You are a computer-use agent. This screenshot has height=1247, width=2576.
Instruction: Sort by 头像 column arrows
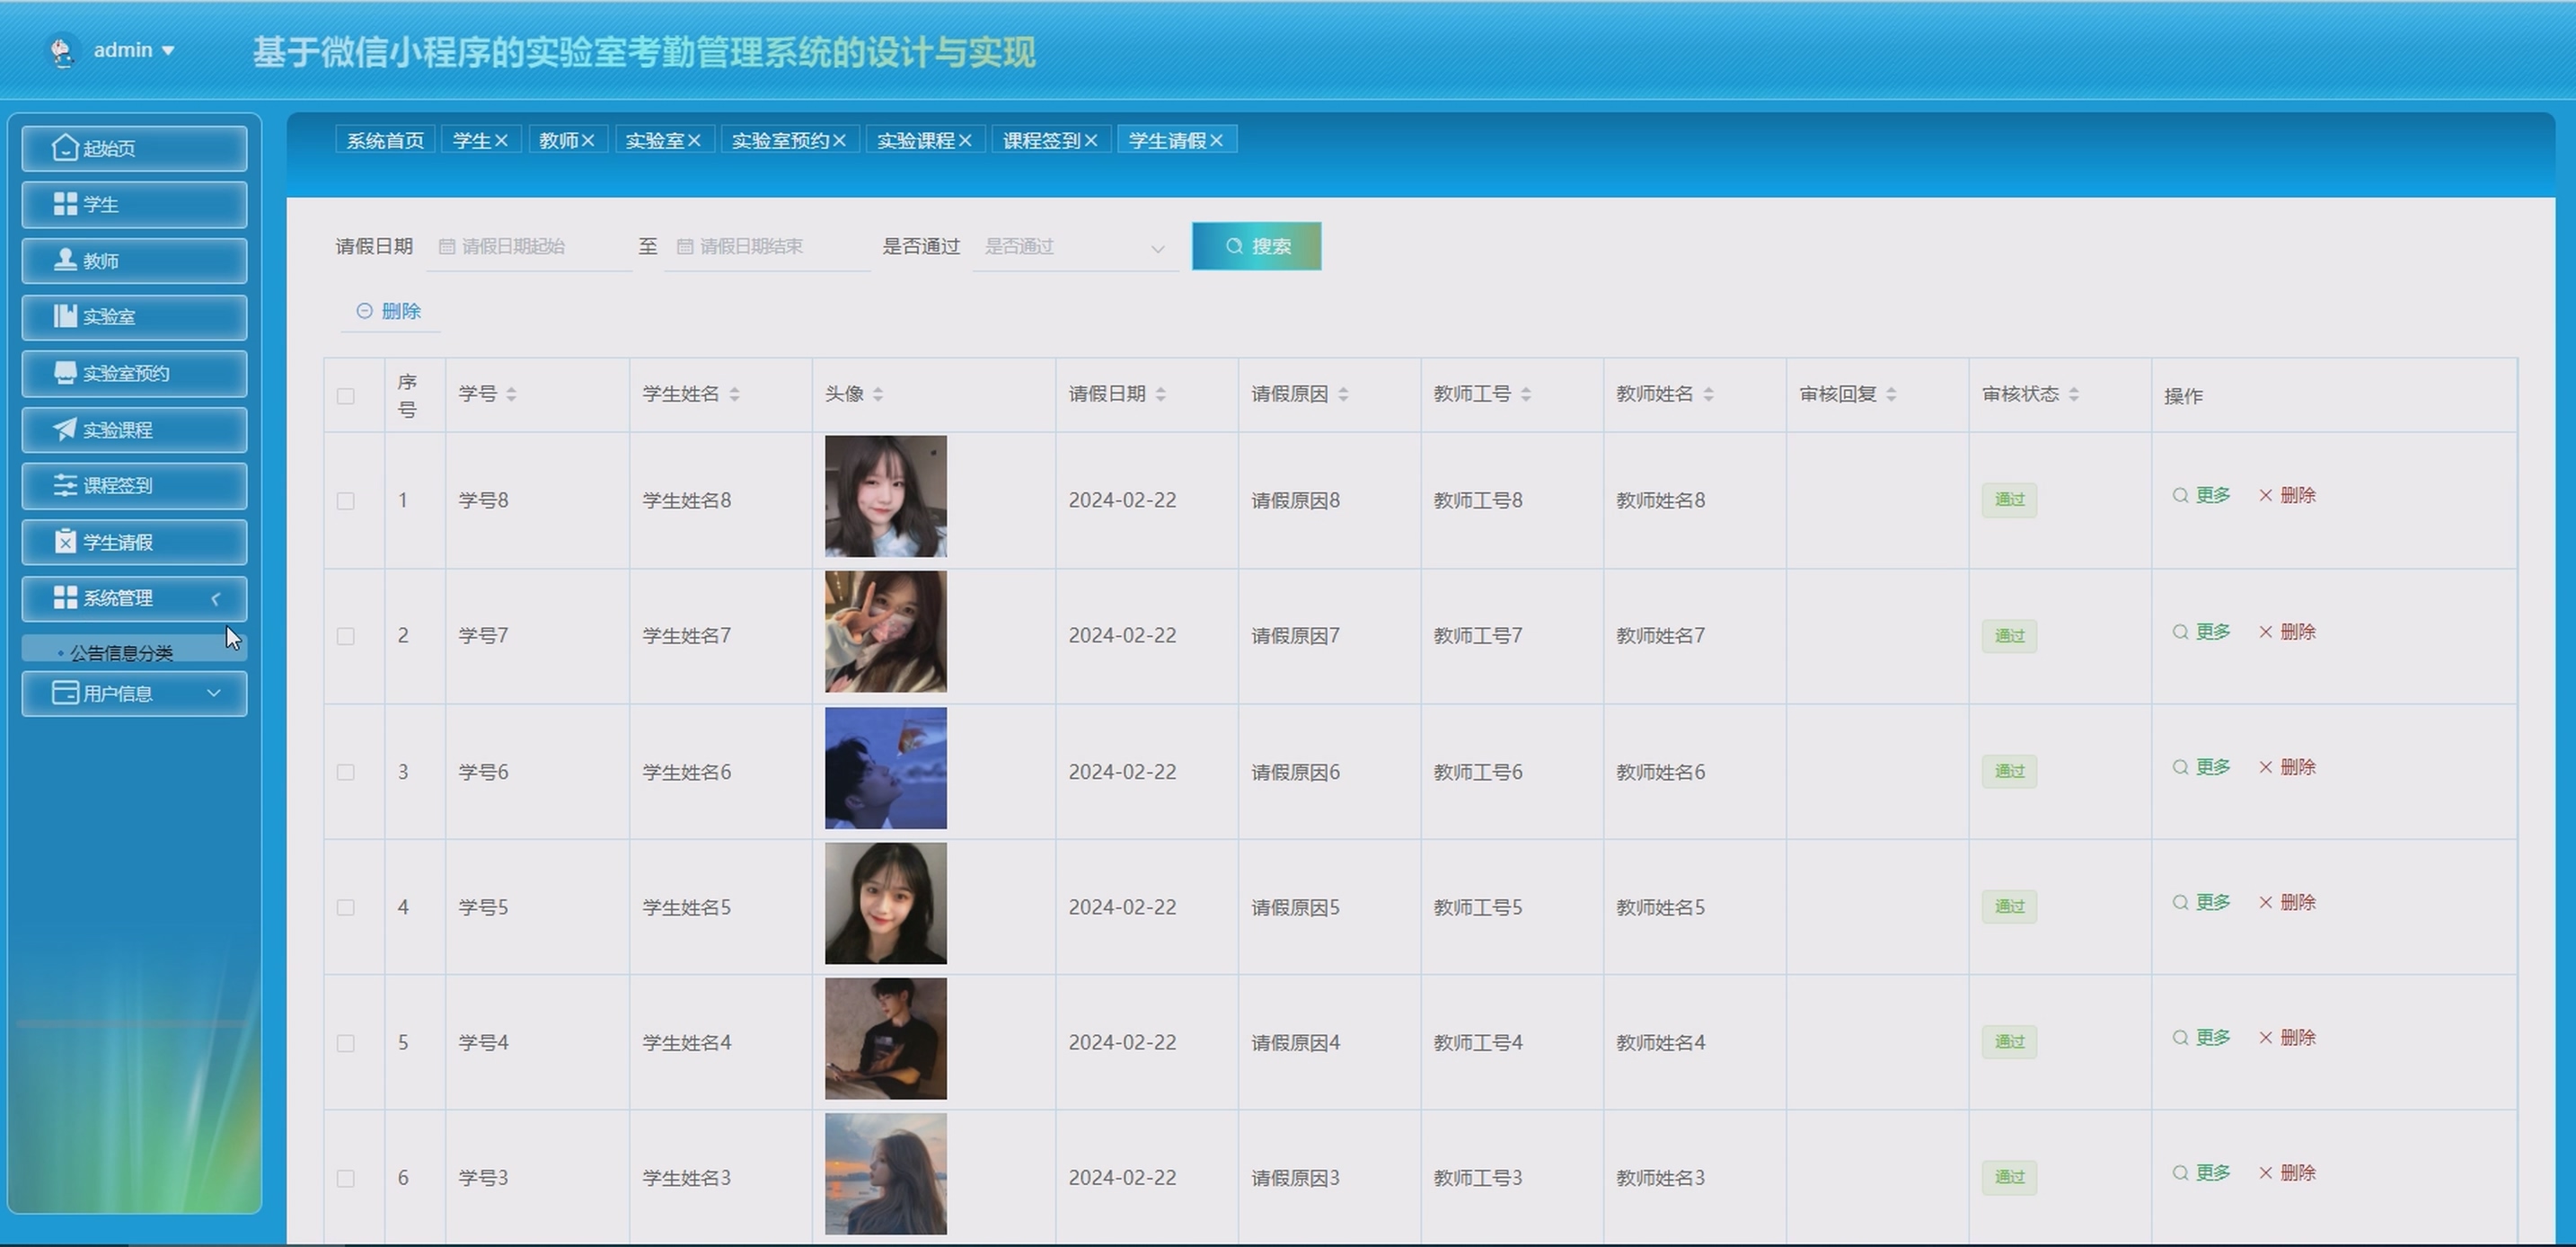[x=878, y=394]
